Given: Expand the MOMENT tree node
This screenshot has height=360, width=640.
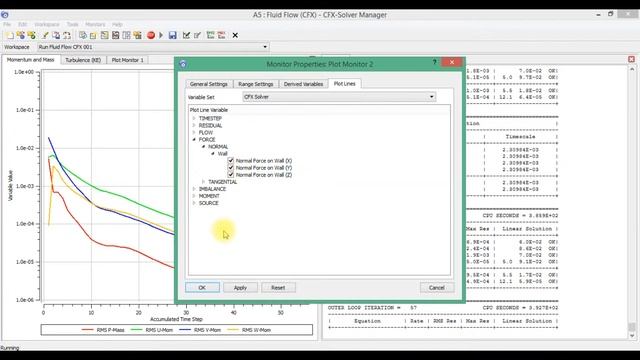Looking at the screenshot, I should tap(194, 196).
